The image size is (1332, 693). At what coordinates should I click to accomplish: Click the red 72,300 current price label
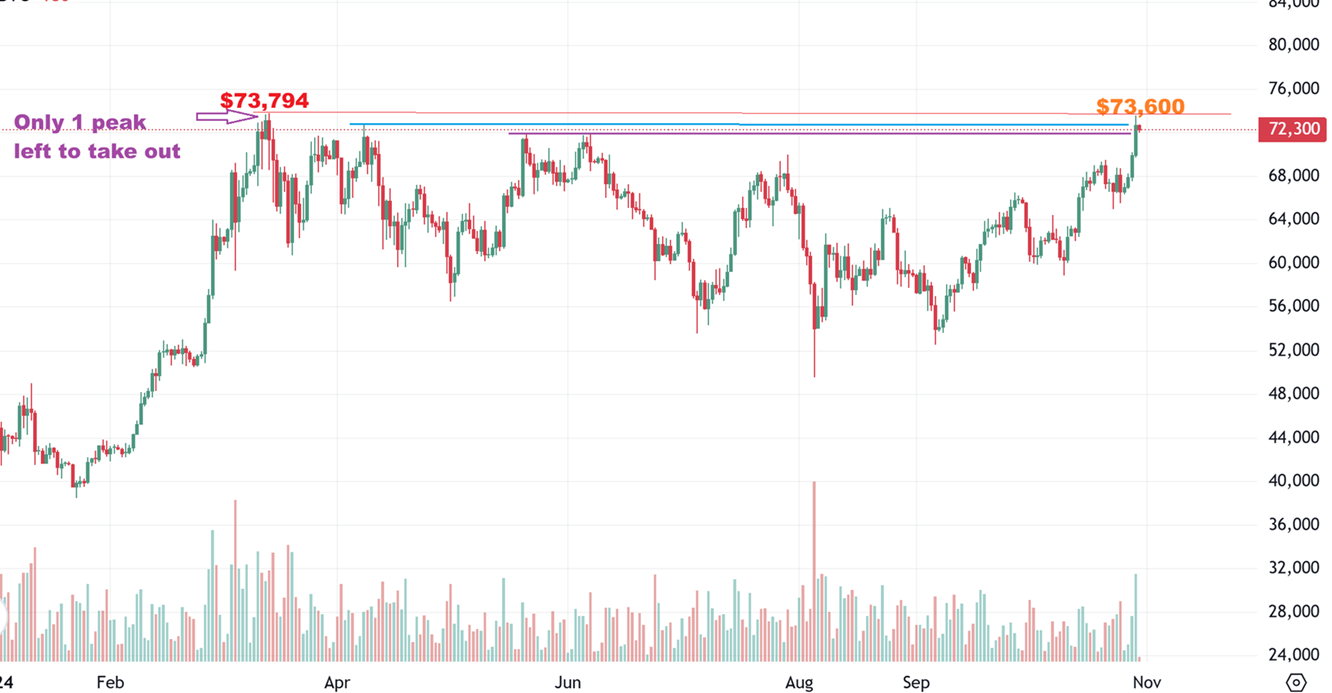tap(1293, 130)
